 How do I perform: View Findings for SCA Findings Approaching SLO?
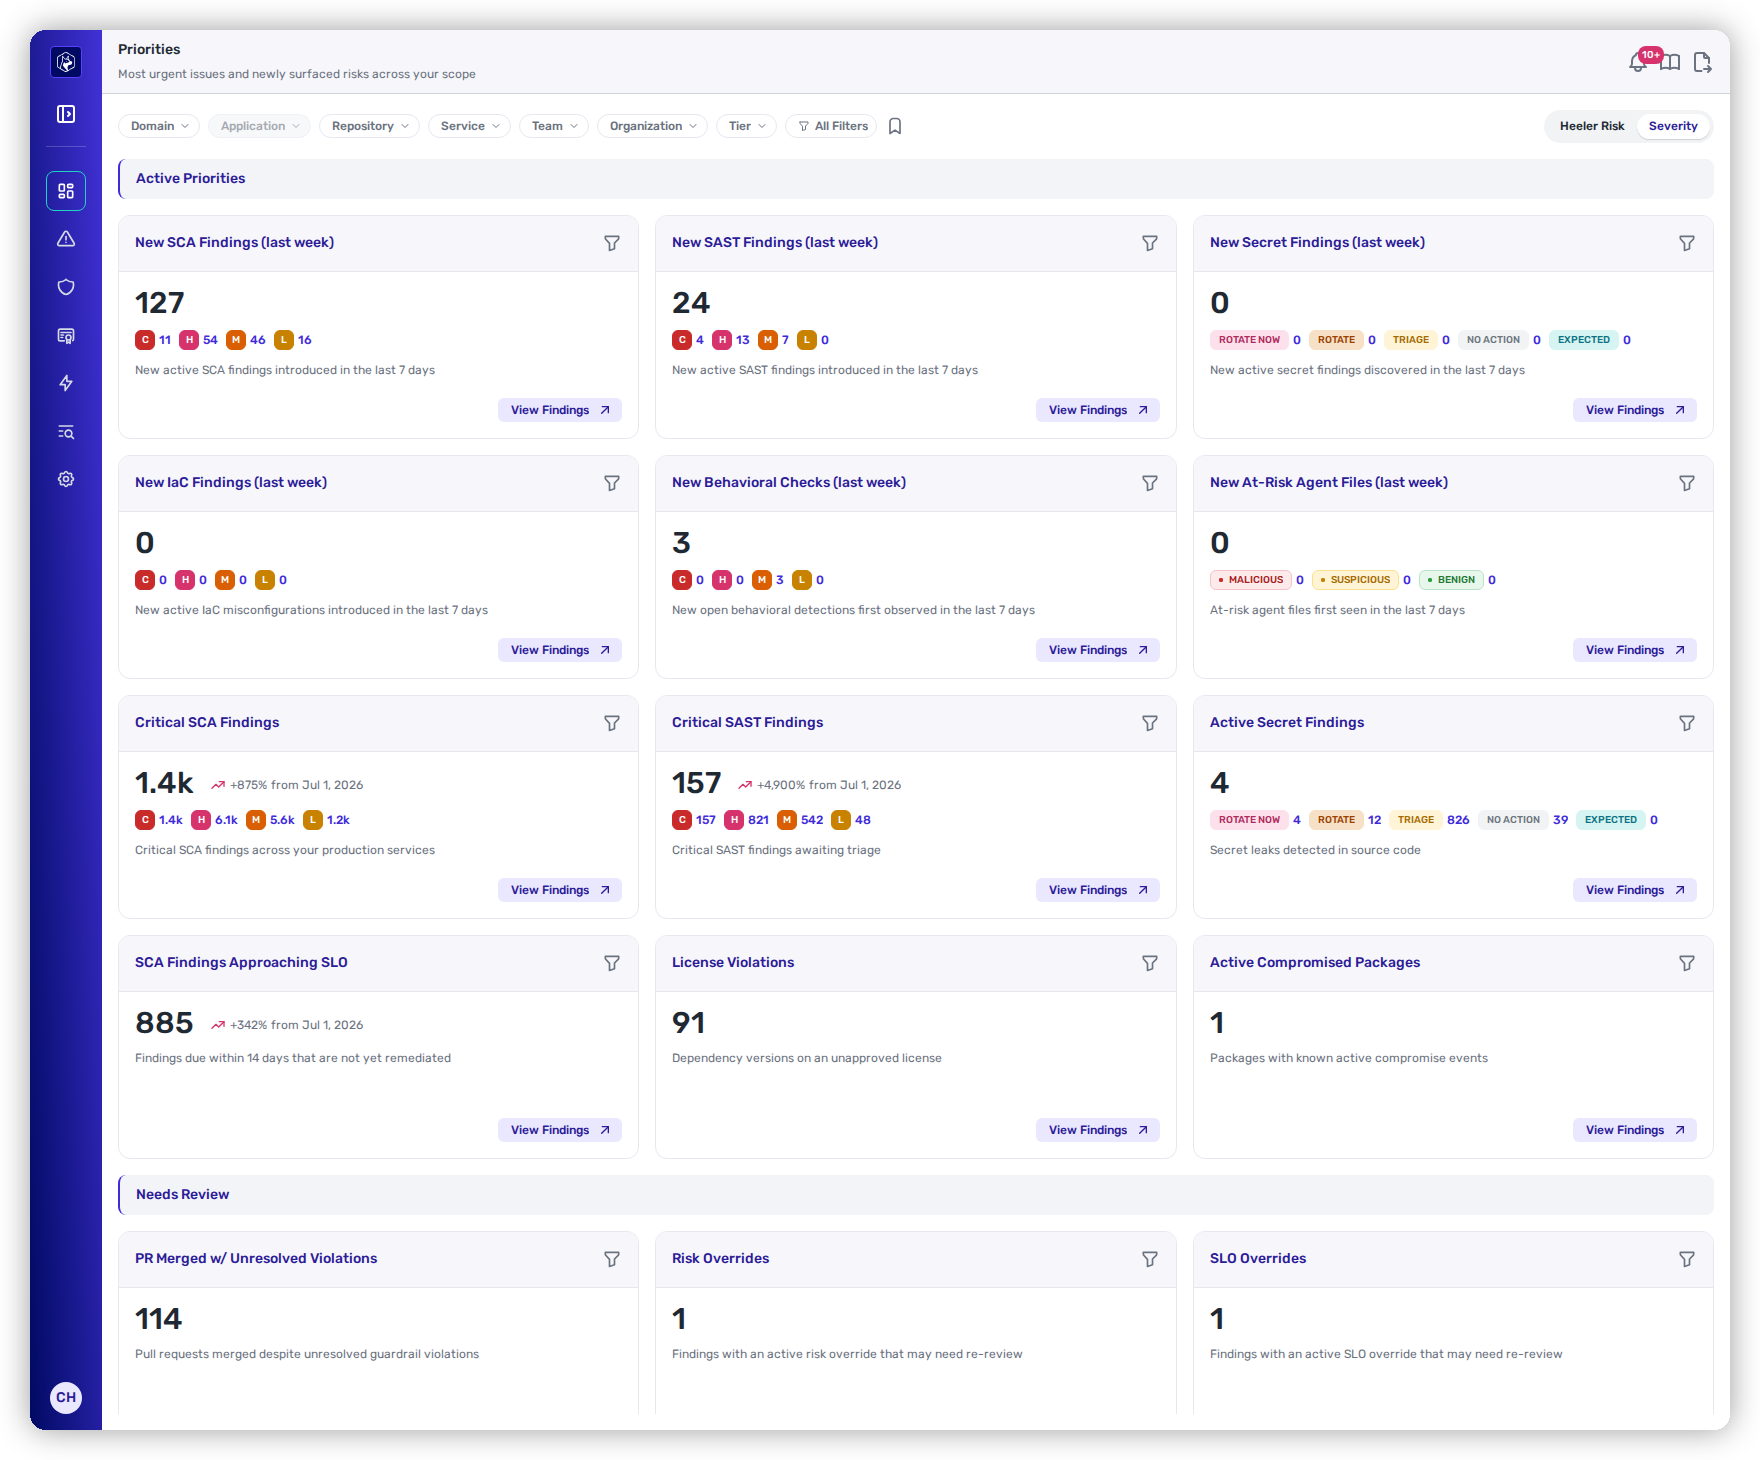[x=560, y=1130]
